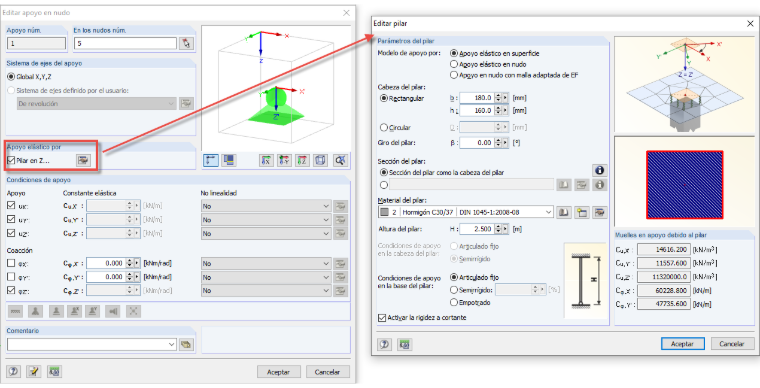Click Cancelar in Editar apoyo en nudo
Image resolution: width=760 pixels, height=388 pixels.
(327, 372)
